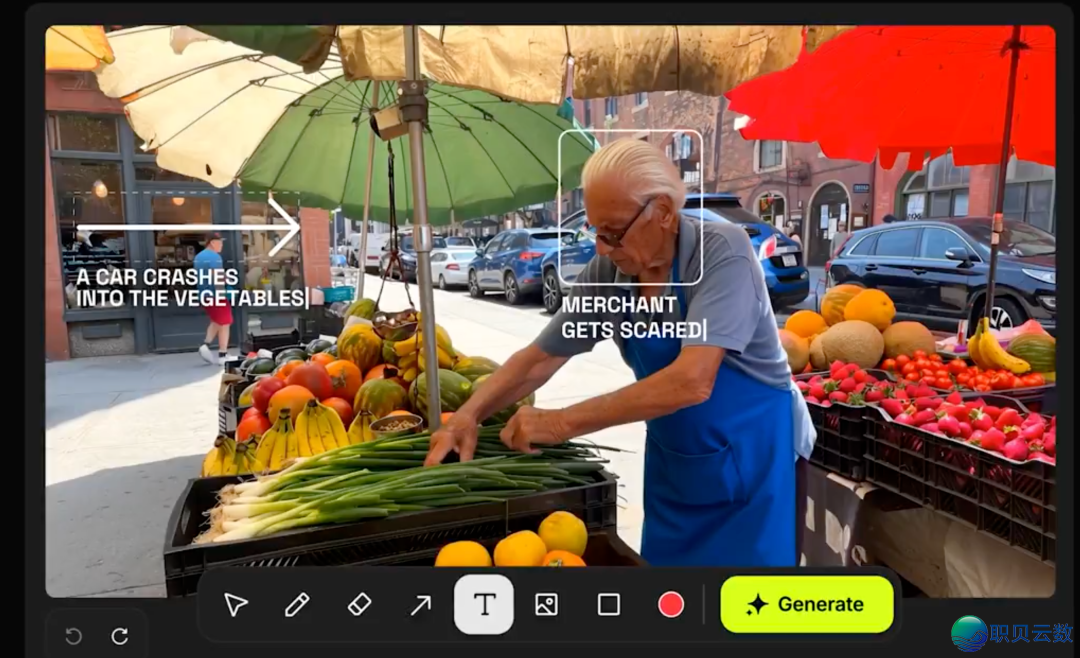Undo the last action

click(x=73, y=636)
